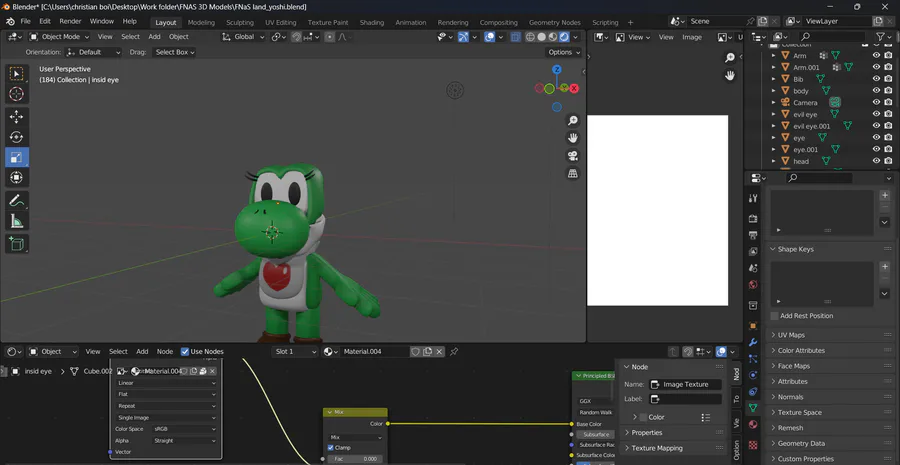Switch to the Modeling workspace tab
Viewport: 900px width, 465px height.
pyautogui.click(x=201, y=22)
